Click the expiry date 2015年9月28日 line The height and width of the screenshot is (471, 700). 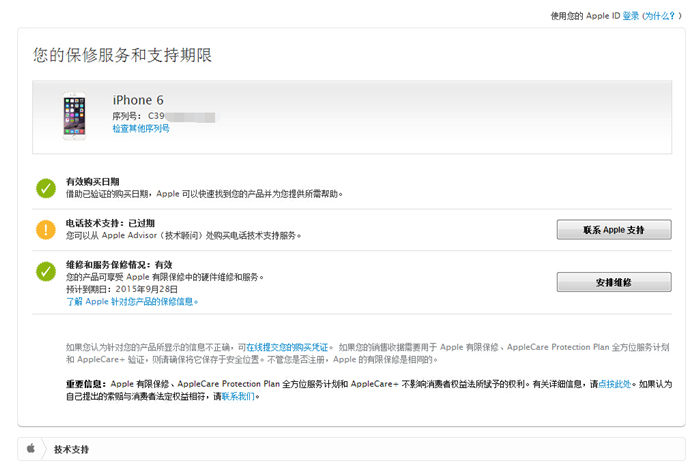pos(122,289)
